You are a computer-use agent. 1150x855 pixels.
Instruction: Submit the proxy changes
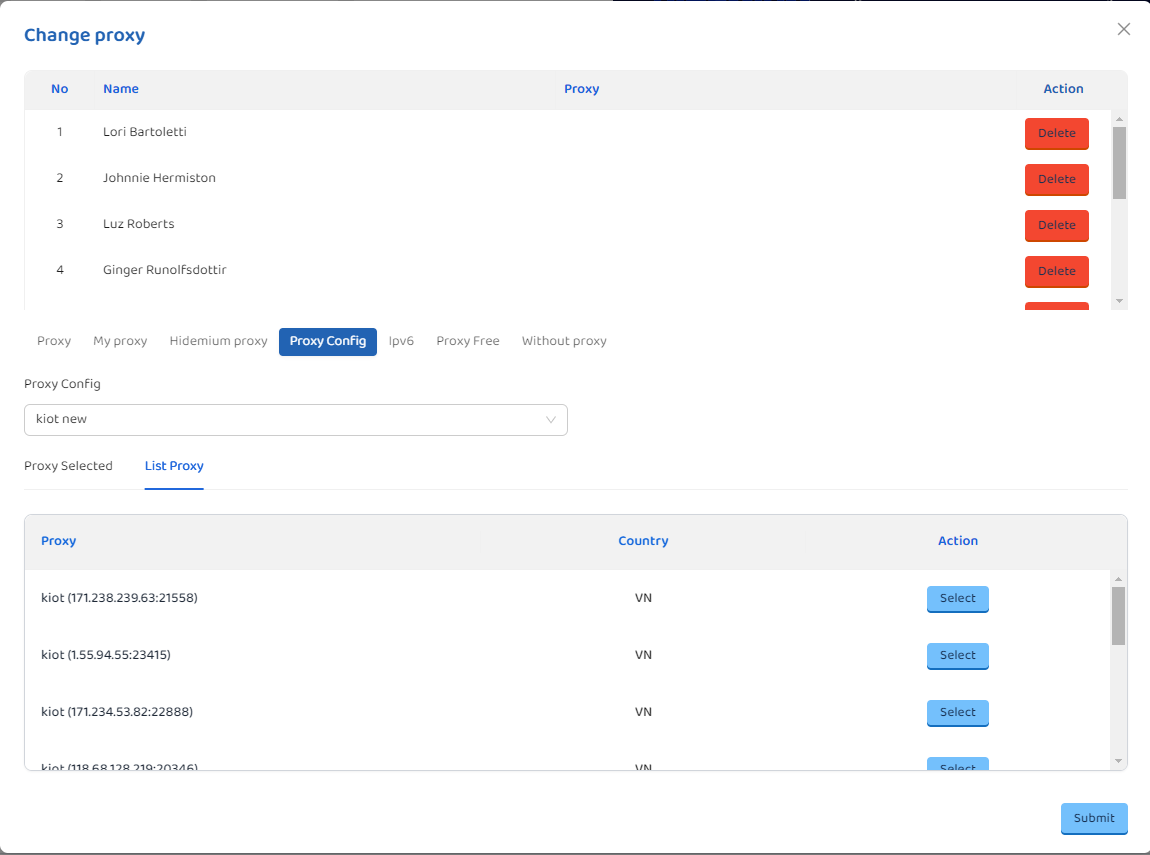click(1094, 818)
